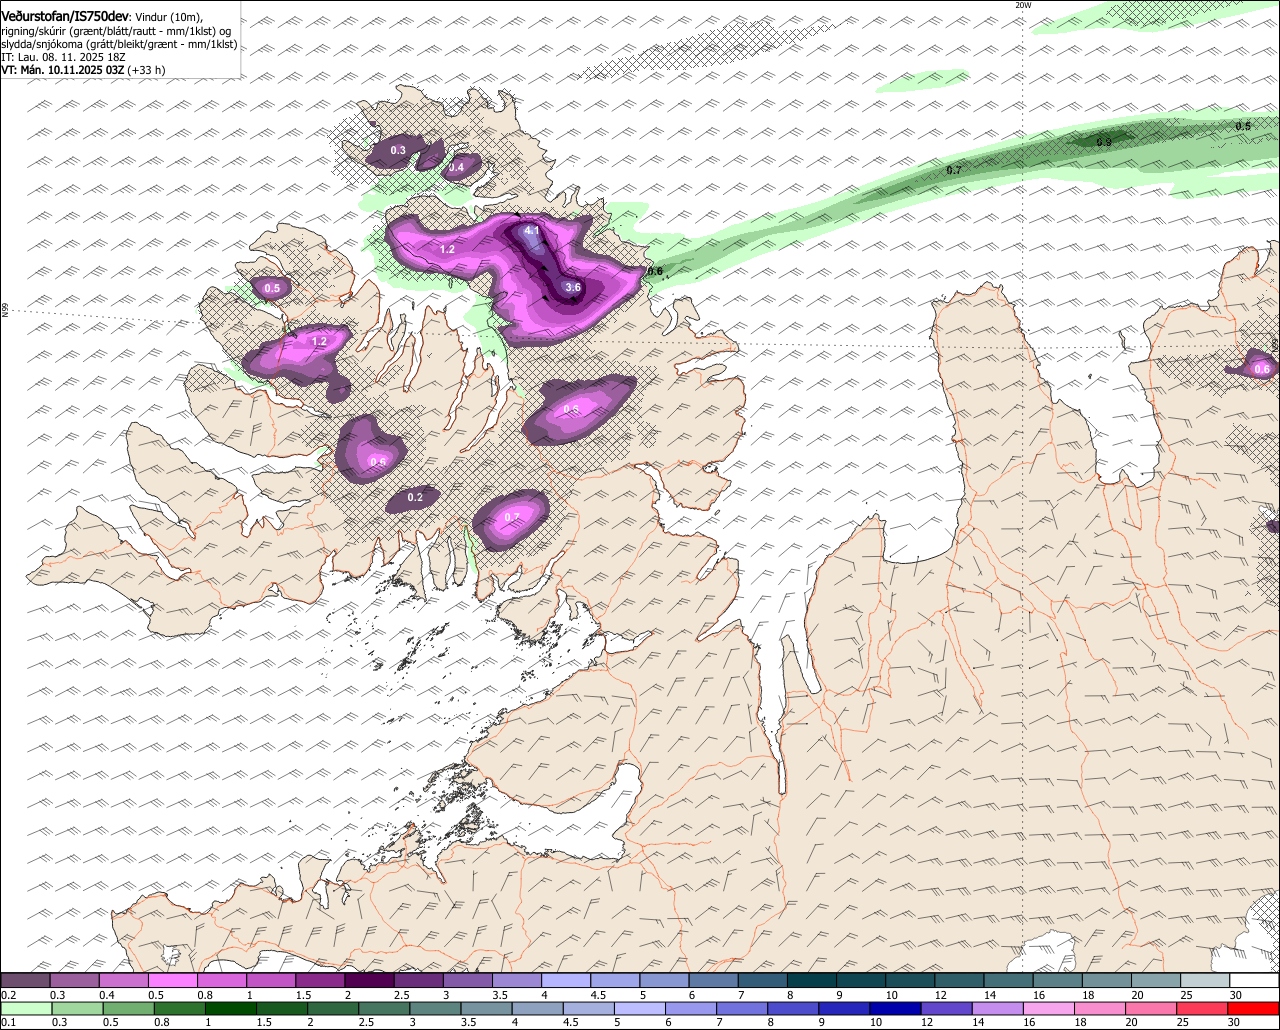Select the 0.3 label on the purple patch

398,150
